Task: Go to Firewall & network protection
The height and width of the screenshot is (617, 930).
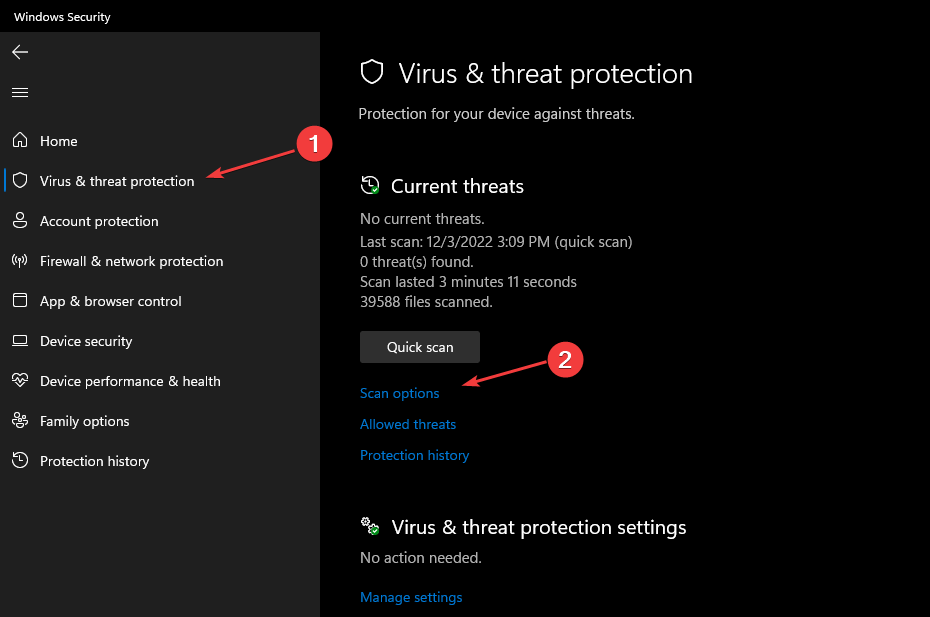Action: (131, 261)
